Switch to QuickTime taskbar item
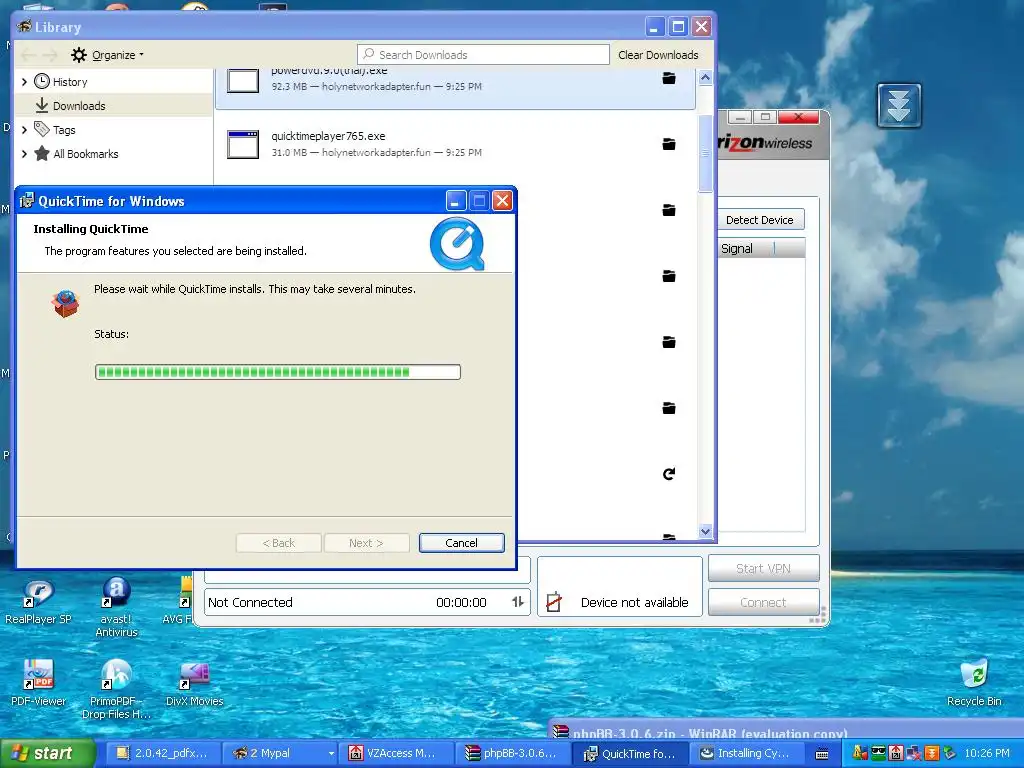This screenshot has height=768, width=1024. [x=630, y=753]
